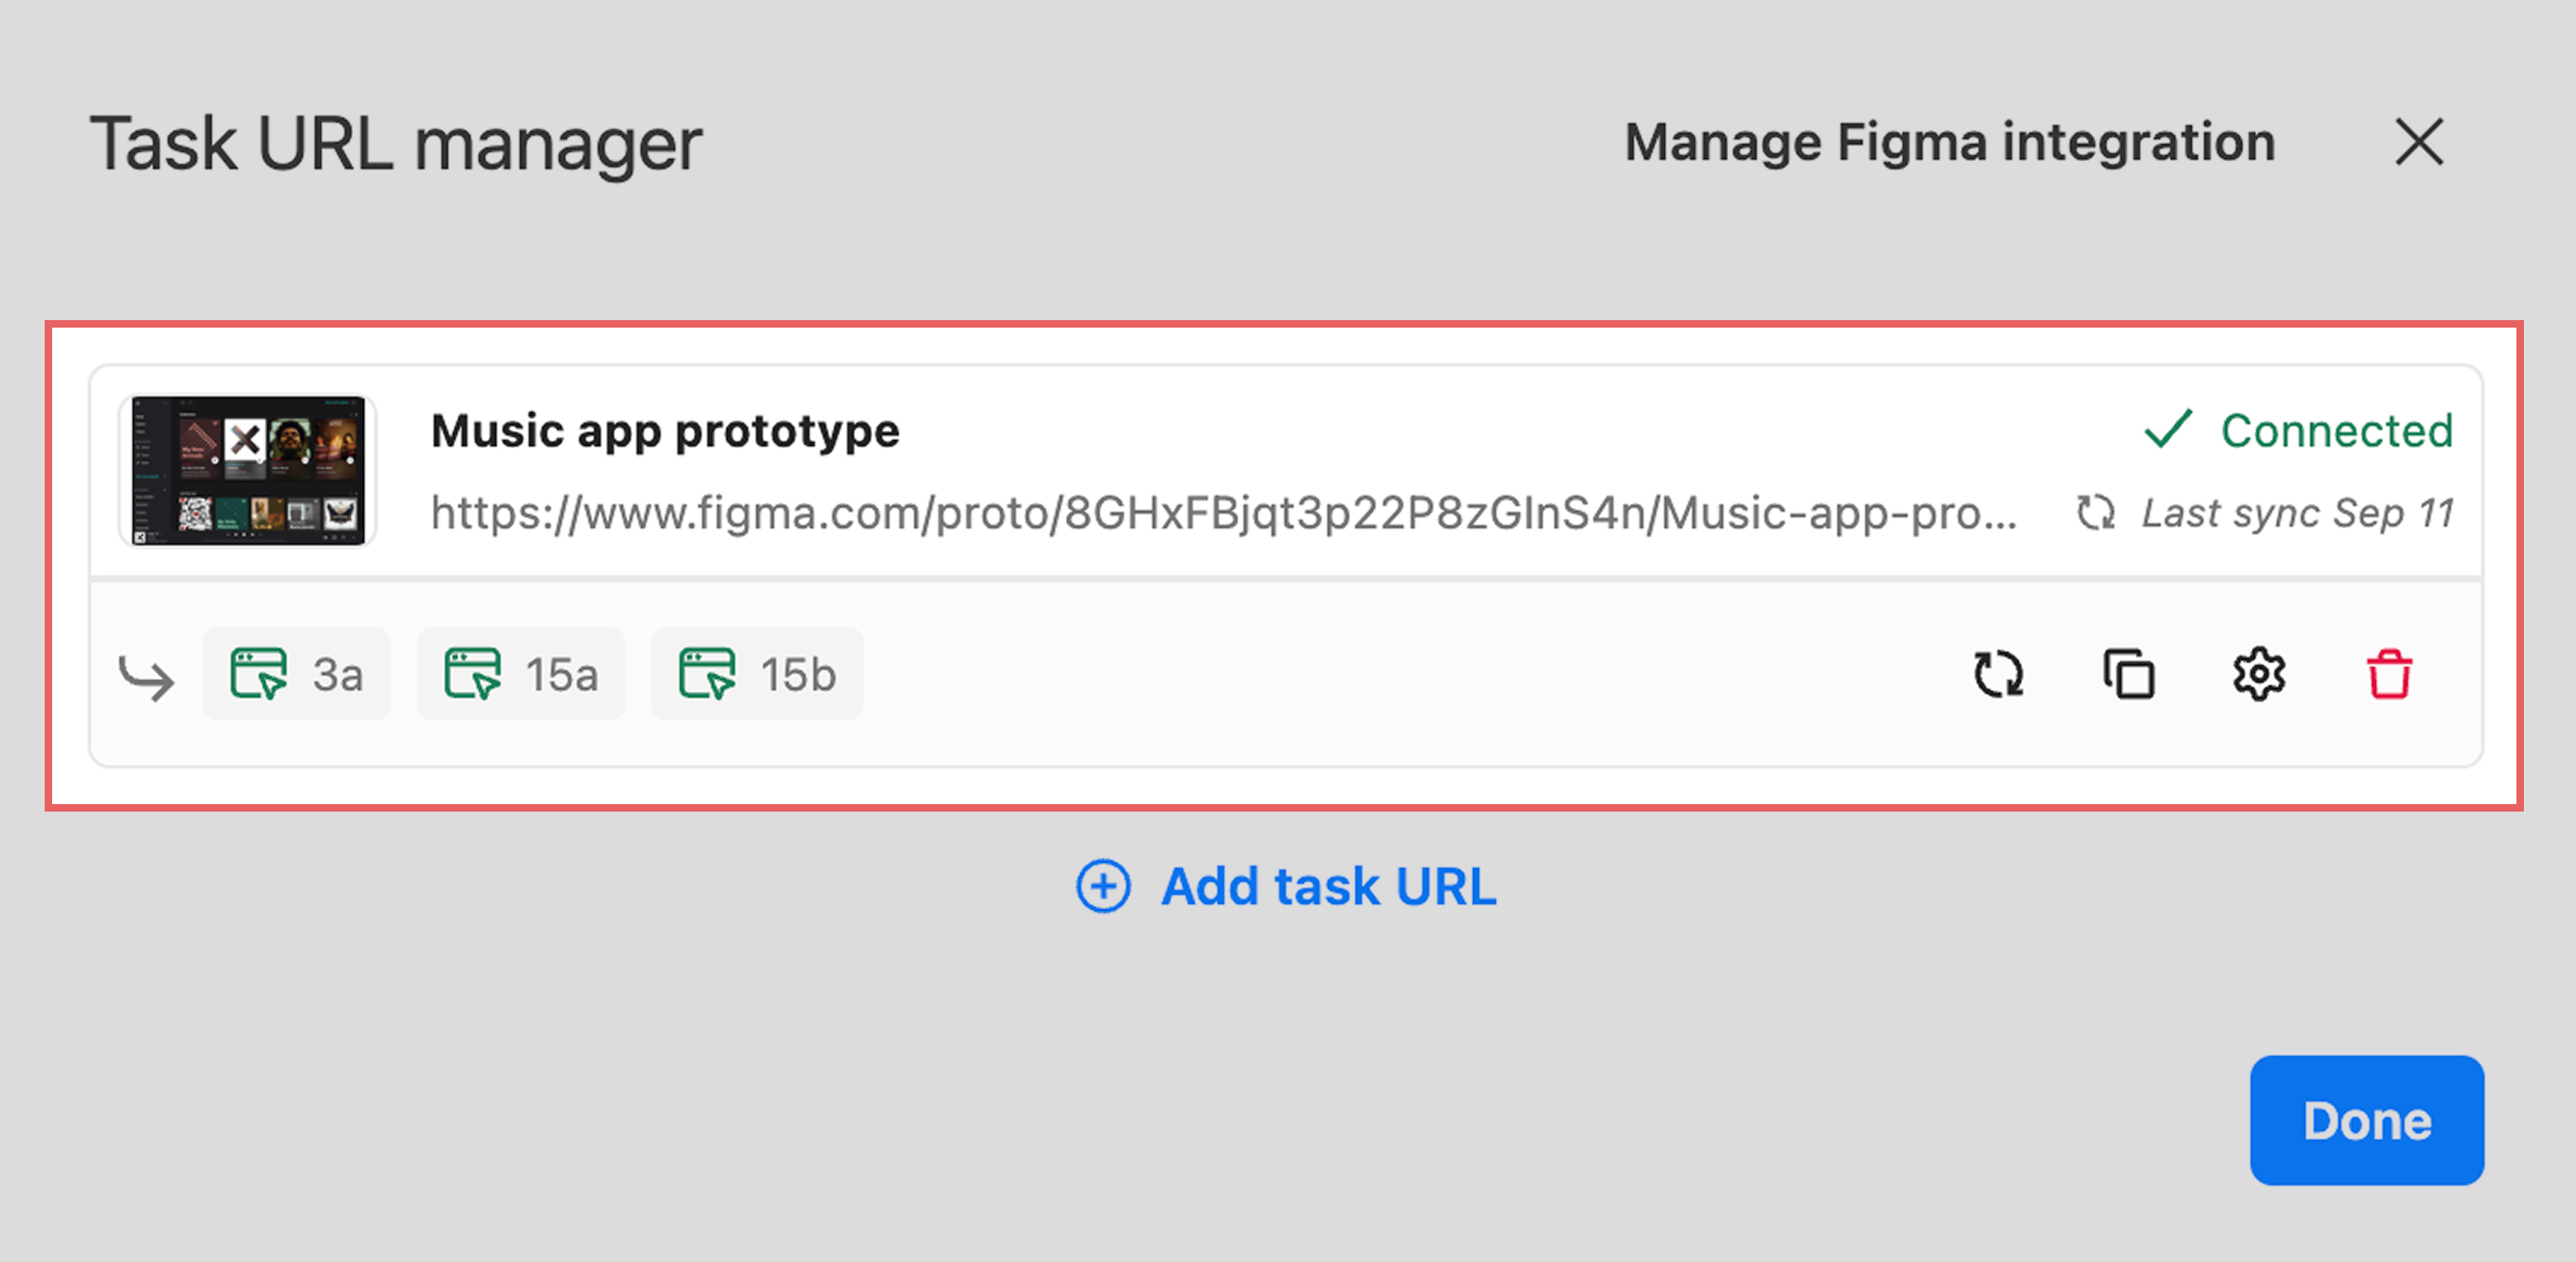The width and height of the screenshot is (2576, 1262).
Task: Click the green Connected checkmark icon
Action: 2168,430
